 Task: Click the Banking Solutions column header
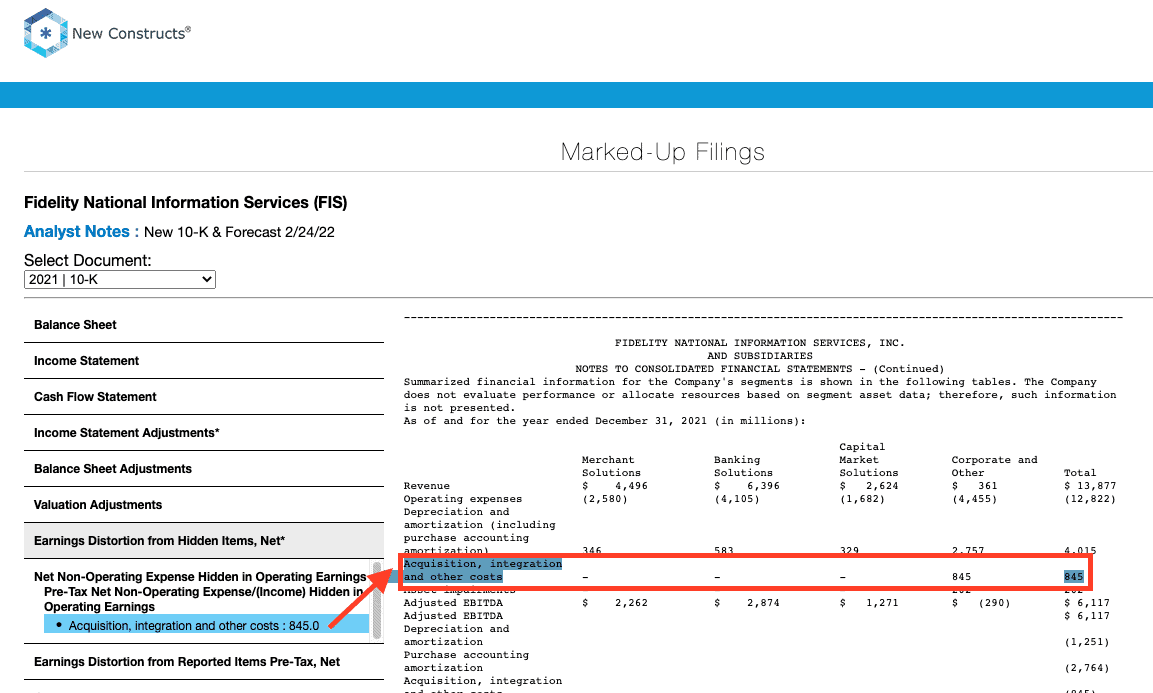click(743, 466)
